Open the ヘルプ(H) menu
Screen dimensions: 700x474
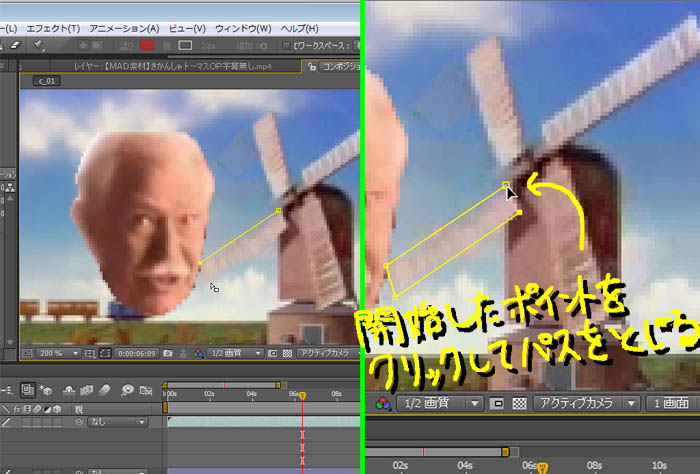(299, 29)
